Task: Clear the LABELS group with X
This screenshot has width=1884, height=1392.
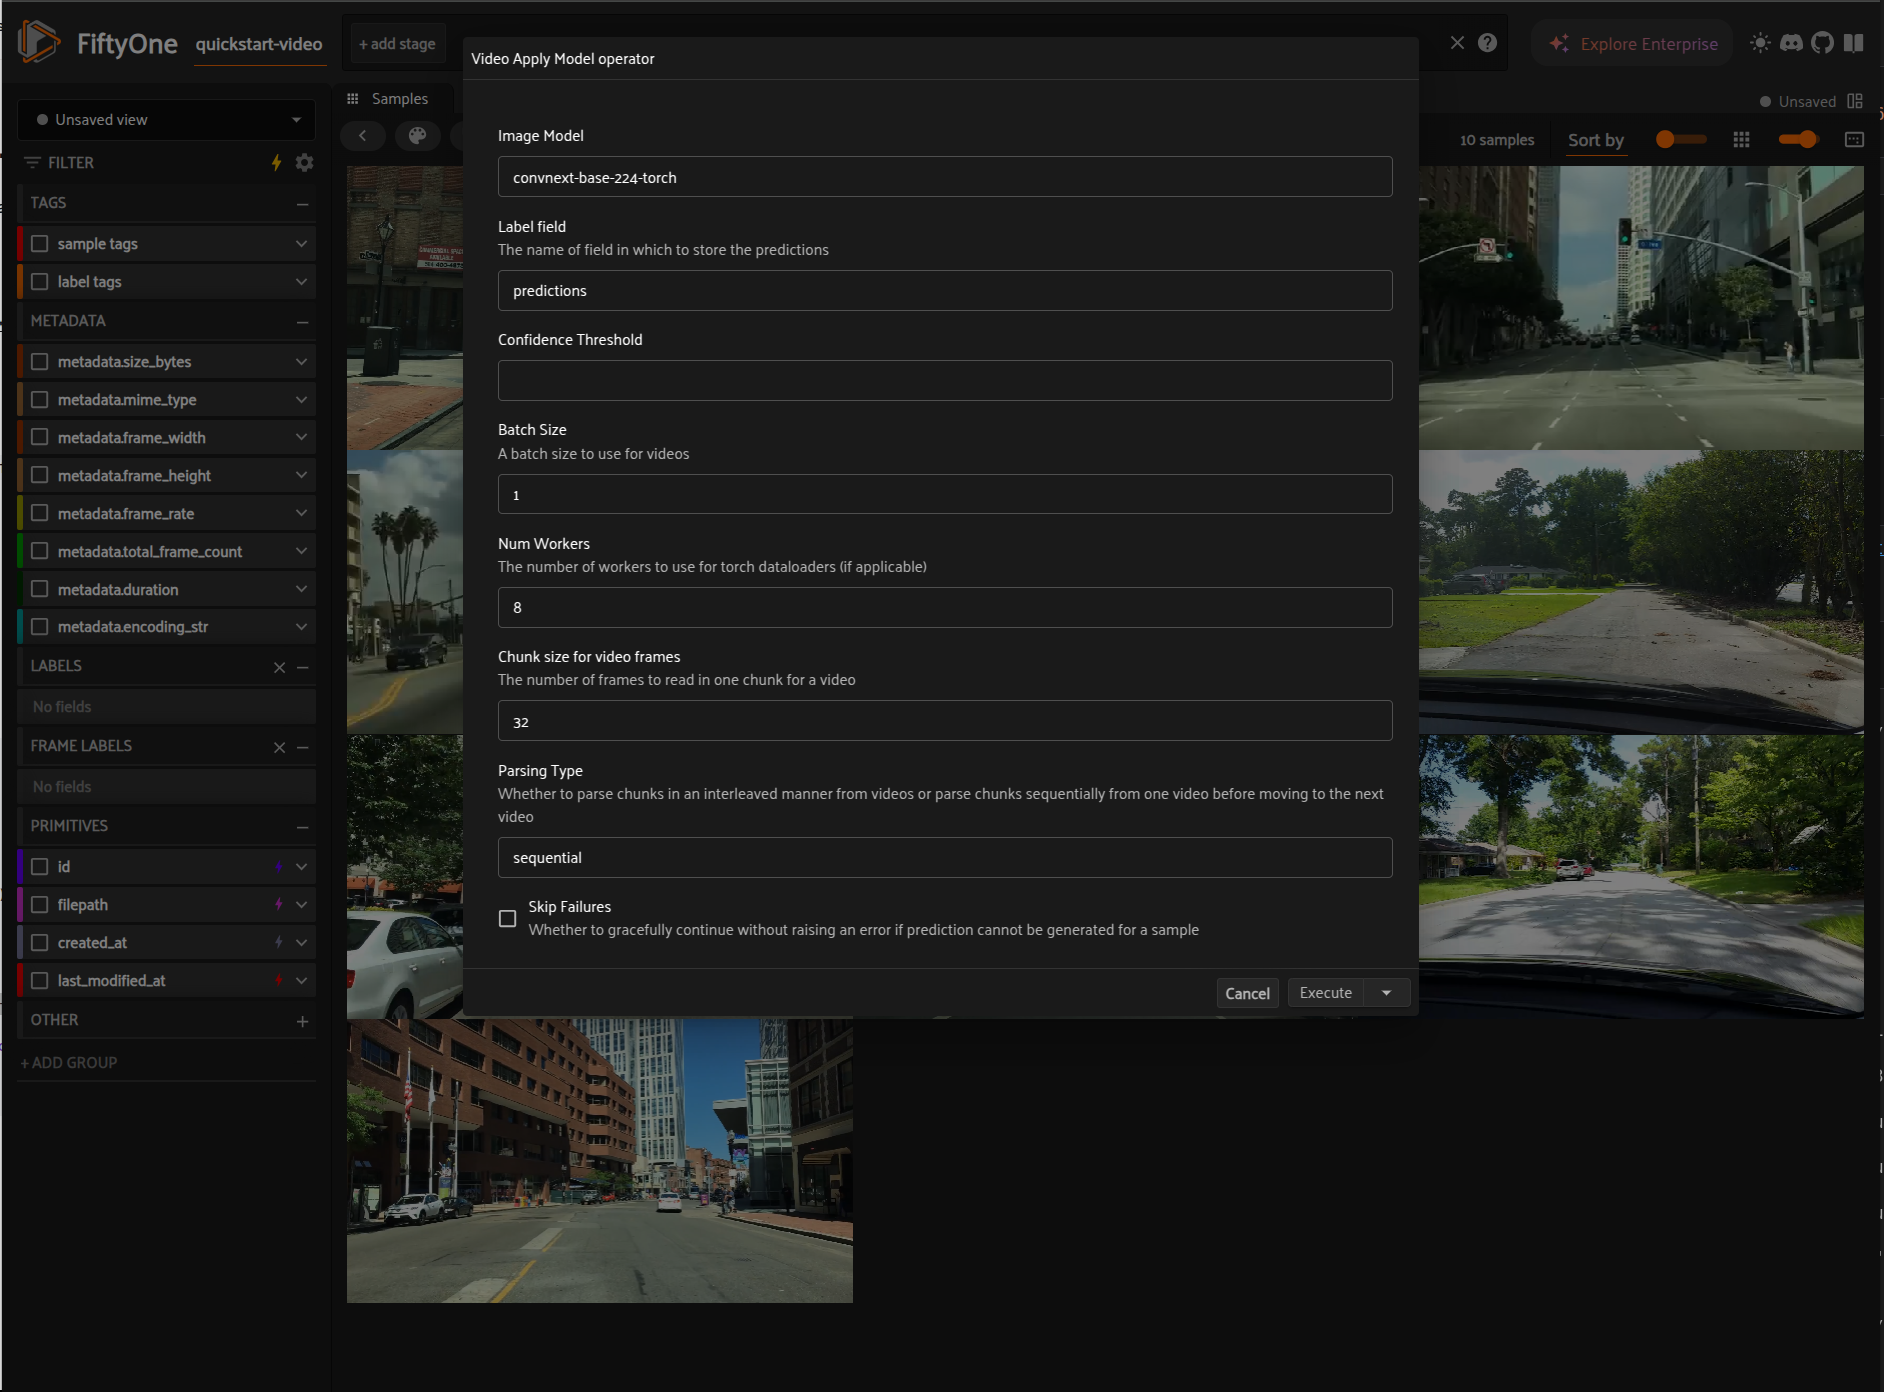Action: click(x=280, y=667)
